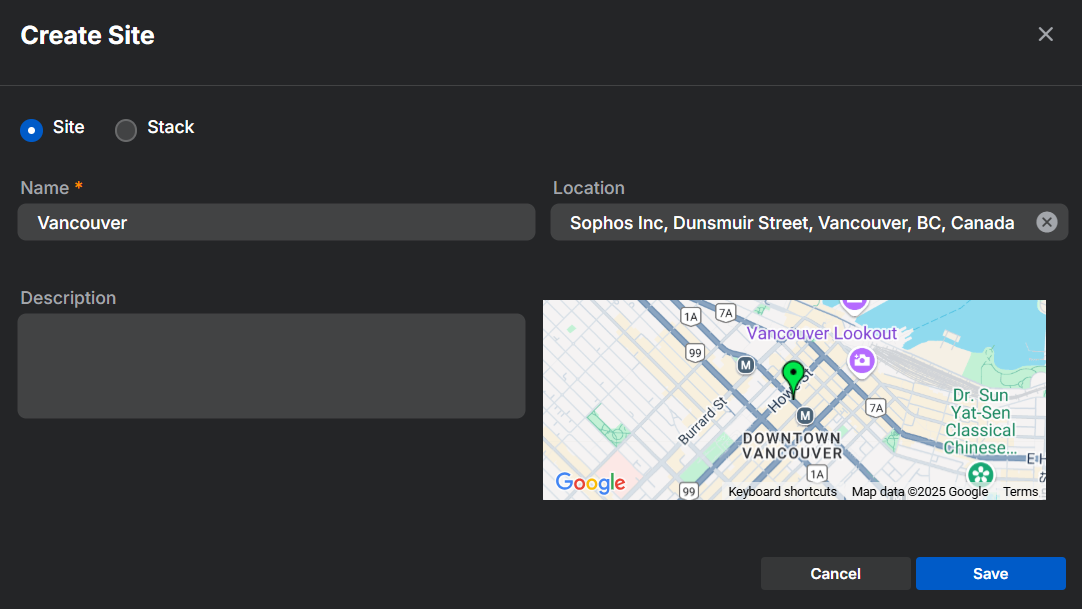Click the metro station icon near Howe St
The width and height of the screenshot is (1082, 609).
pos(745,366)
